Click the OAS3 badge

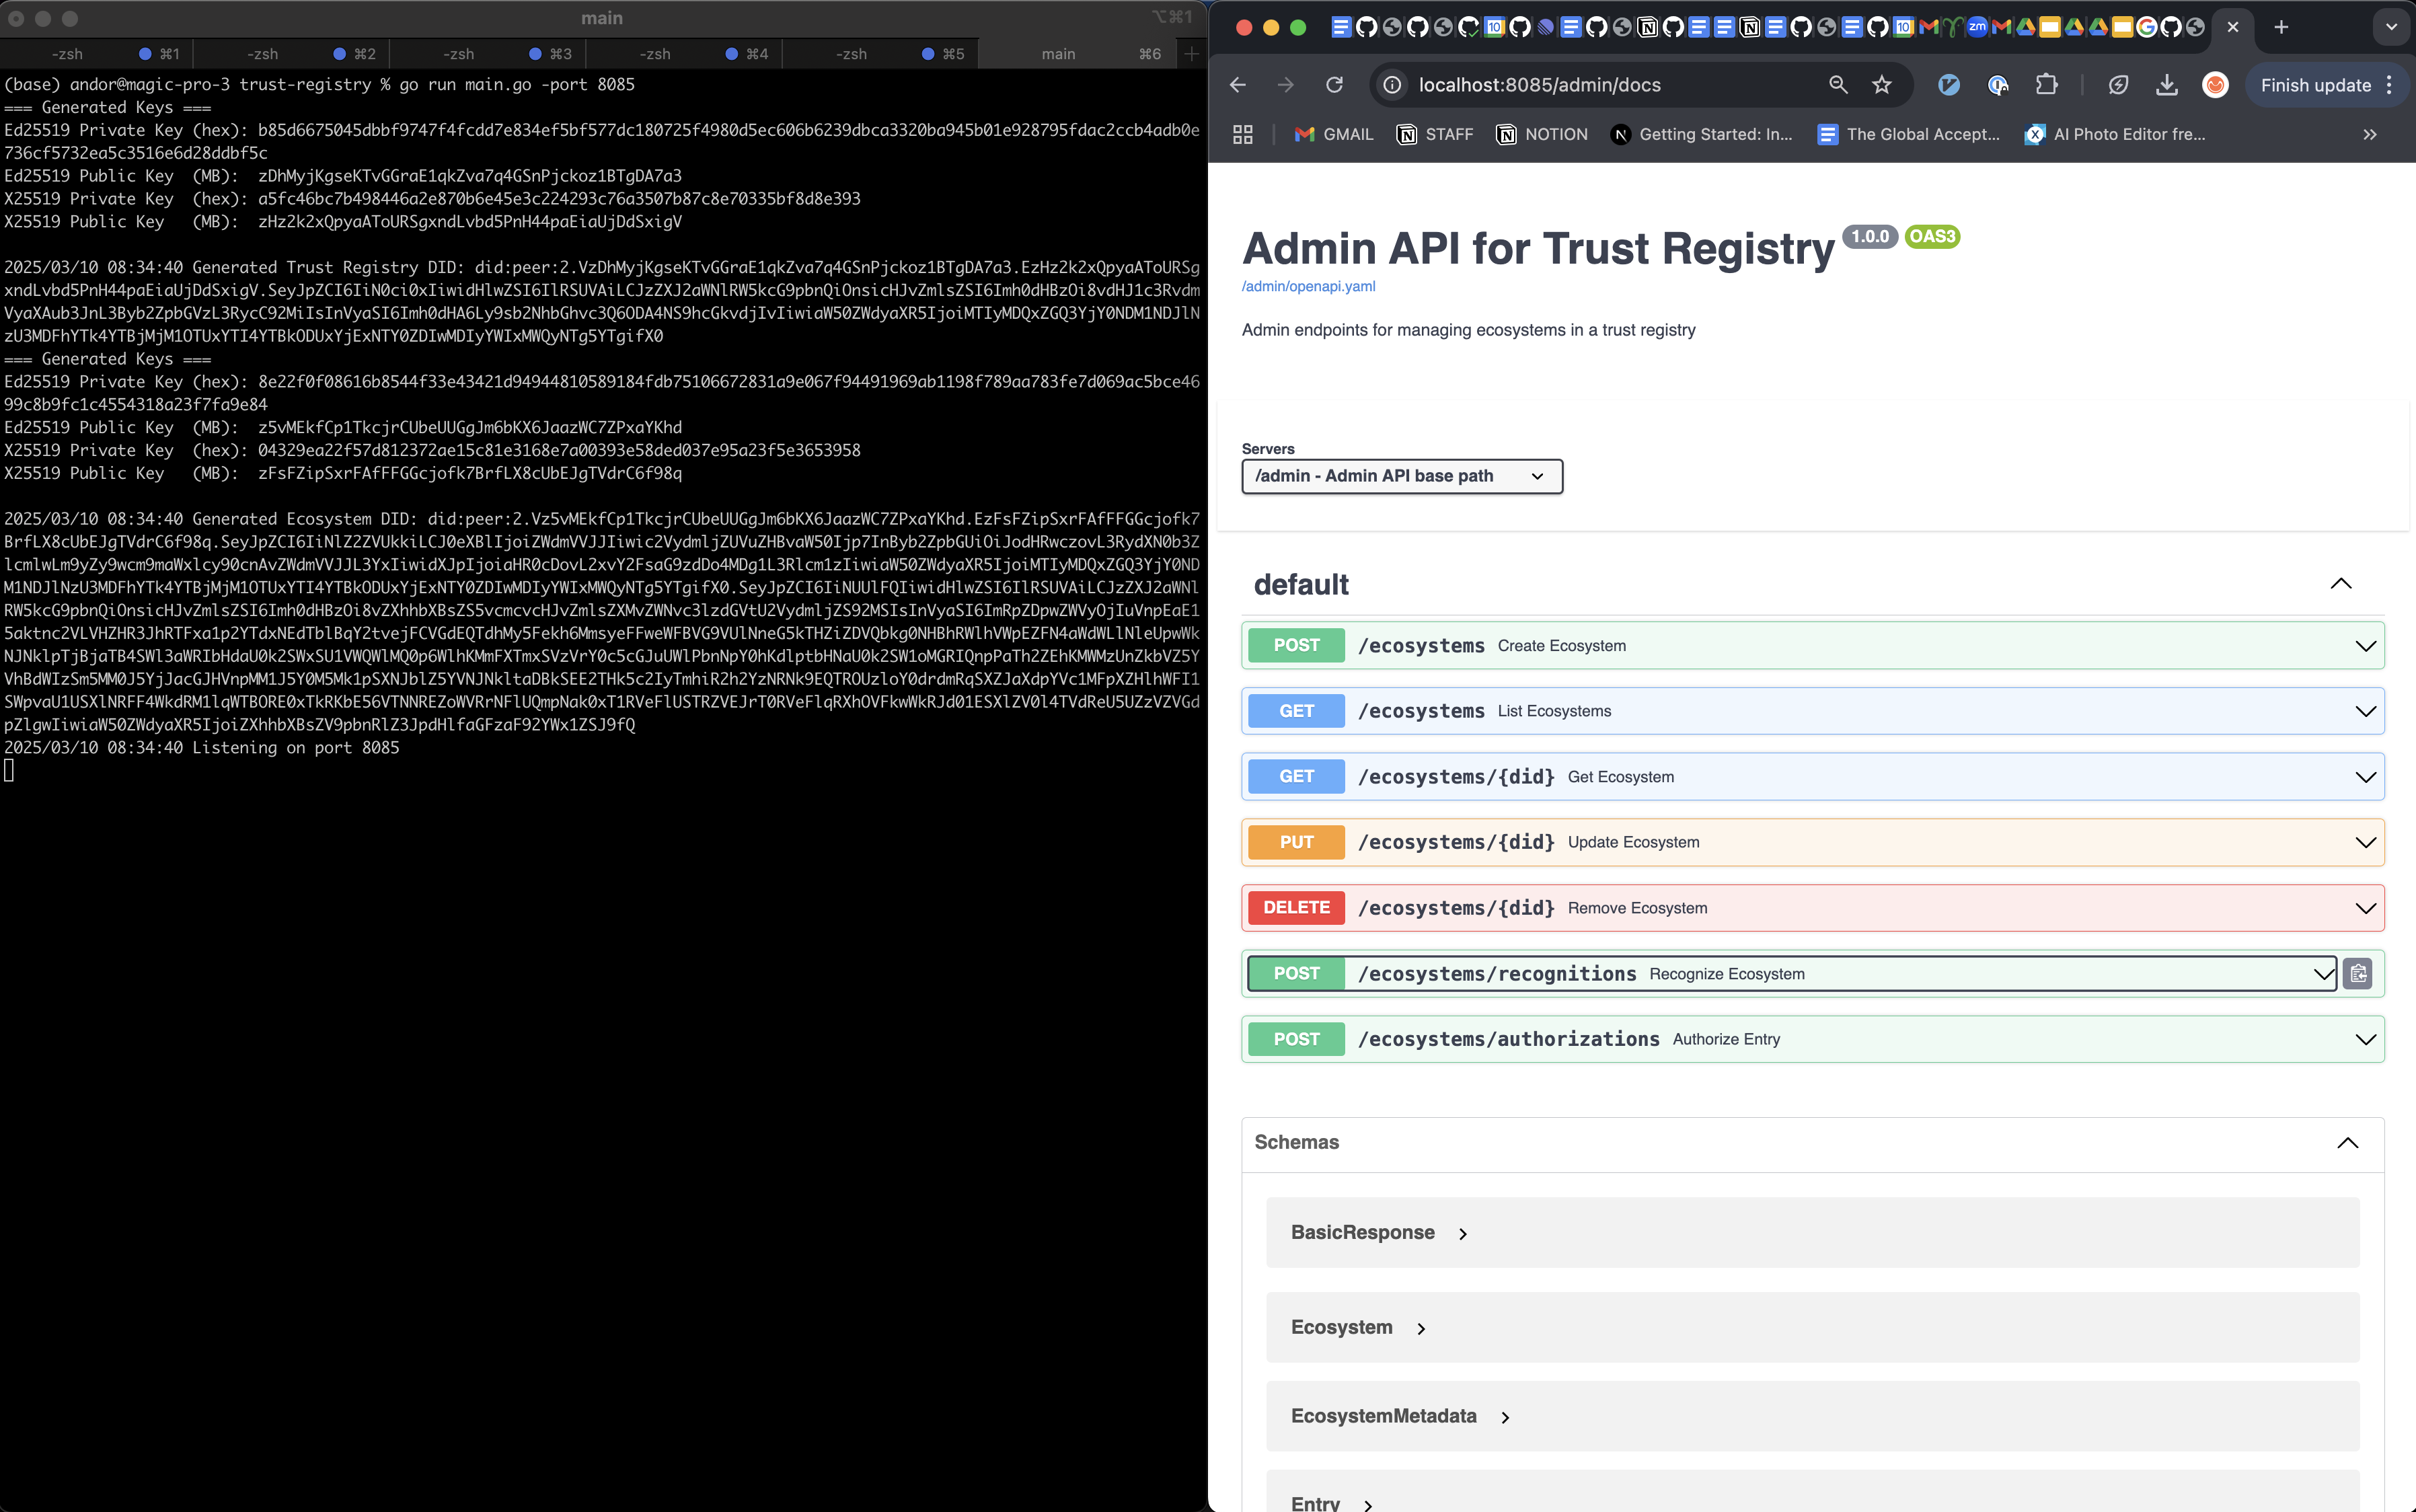coord(1932,237)
